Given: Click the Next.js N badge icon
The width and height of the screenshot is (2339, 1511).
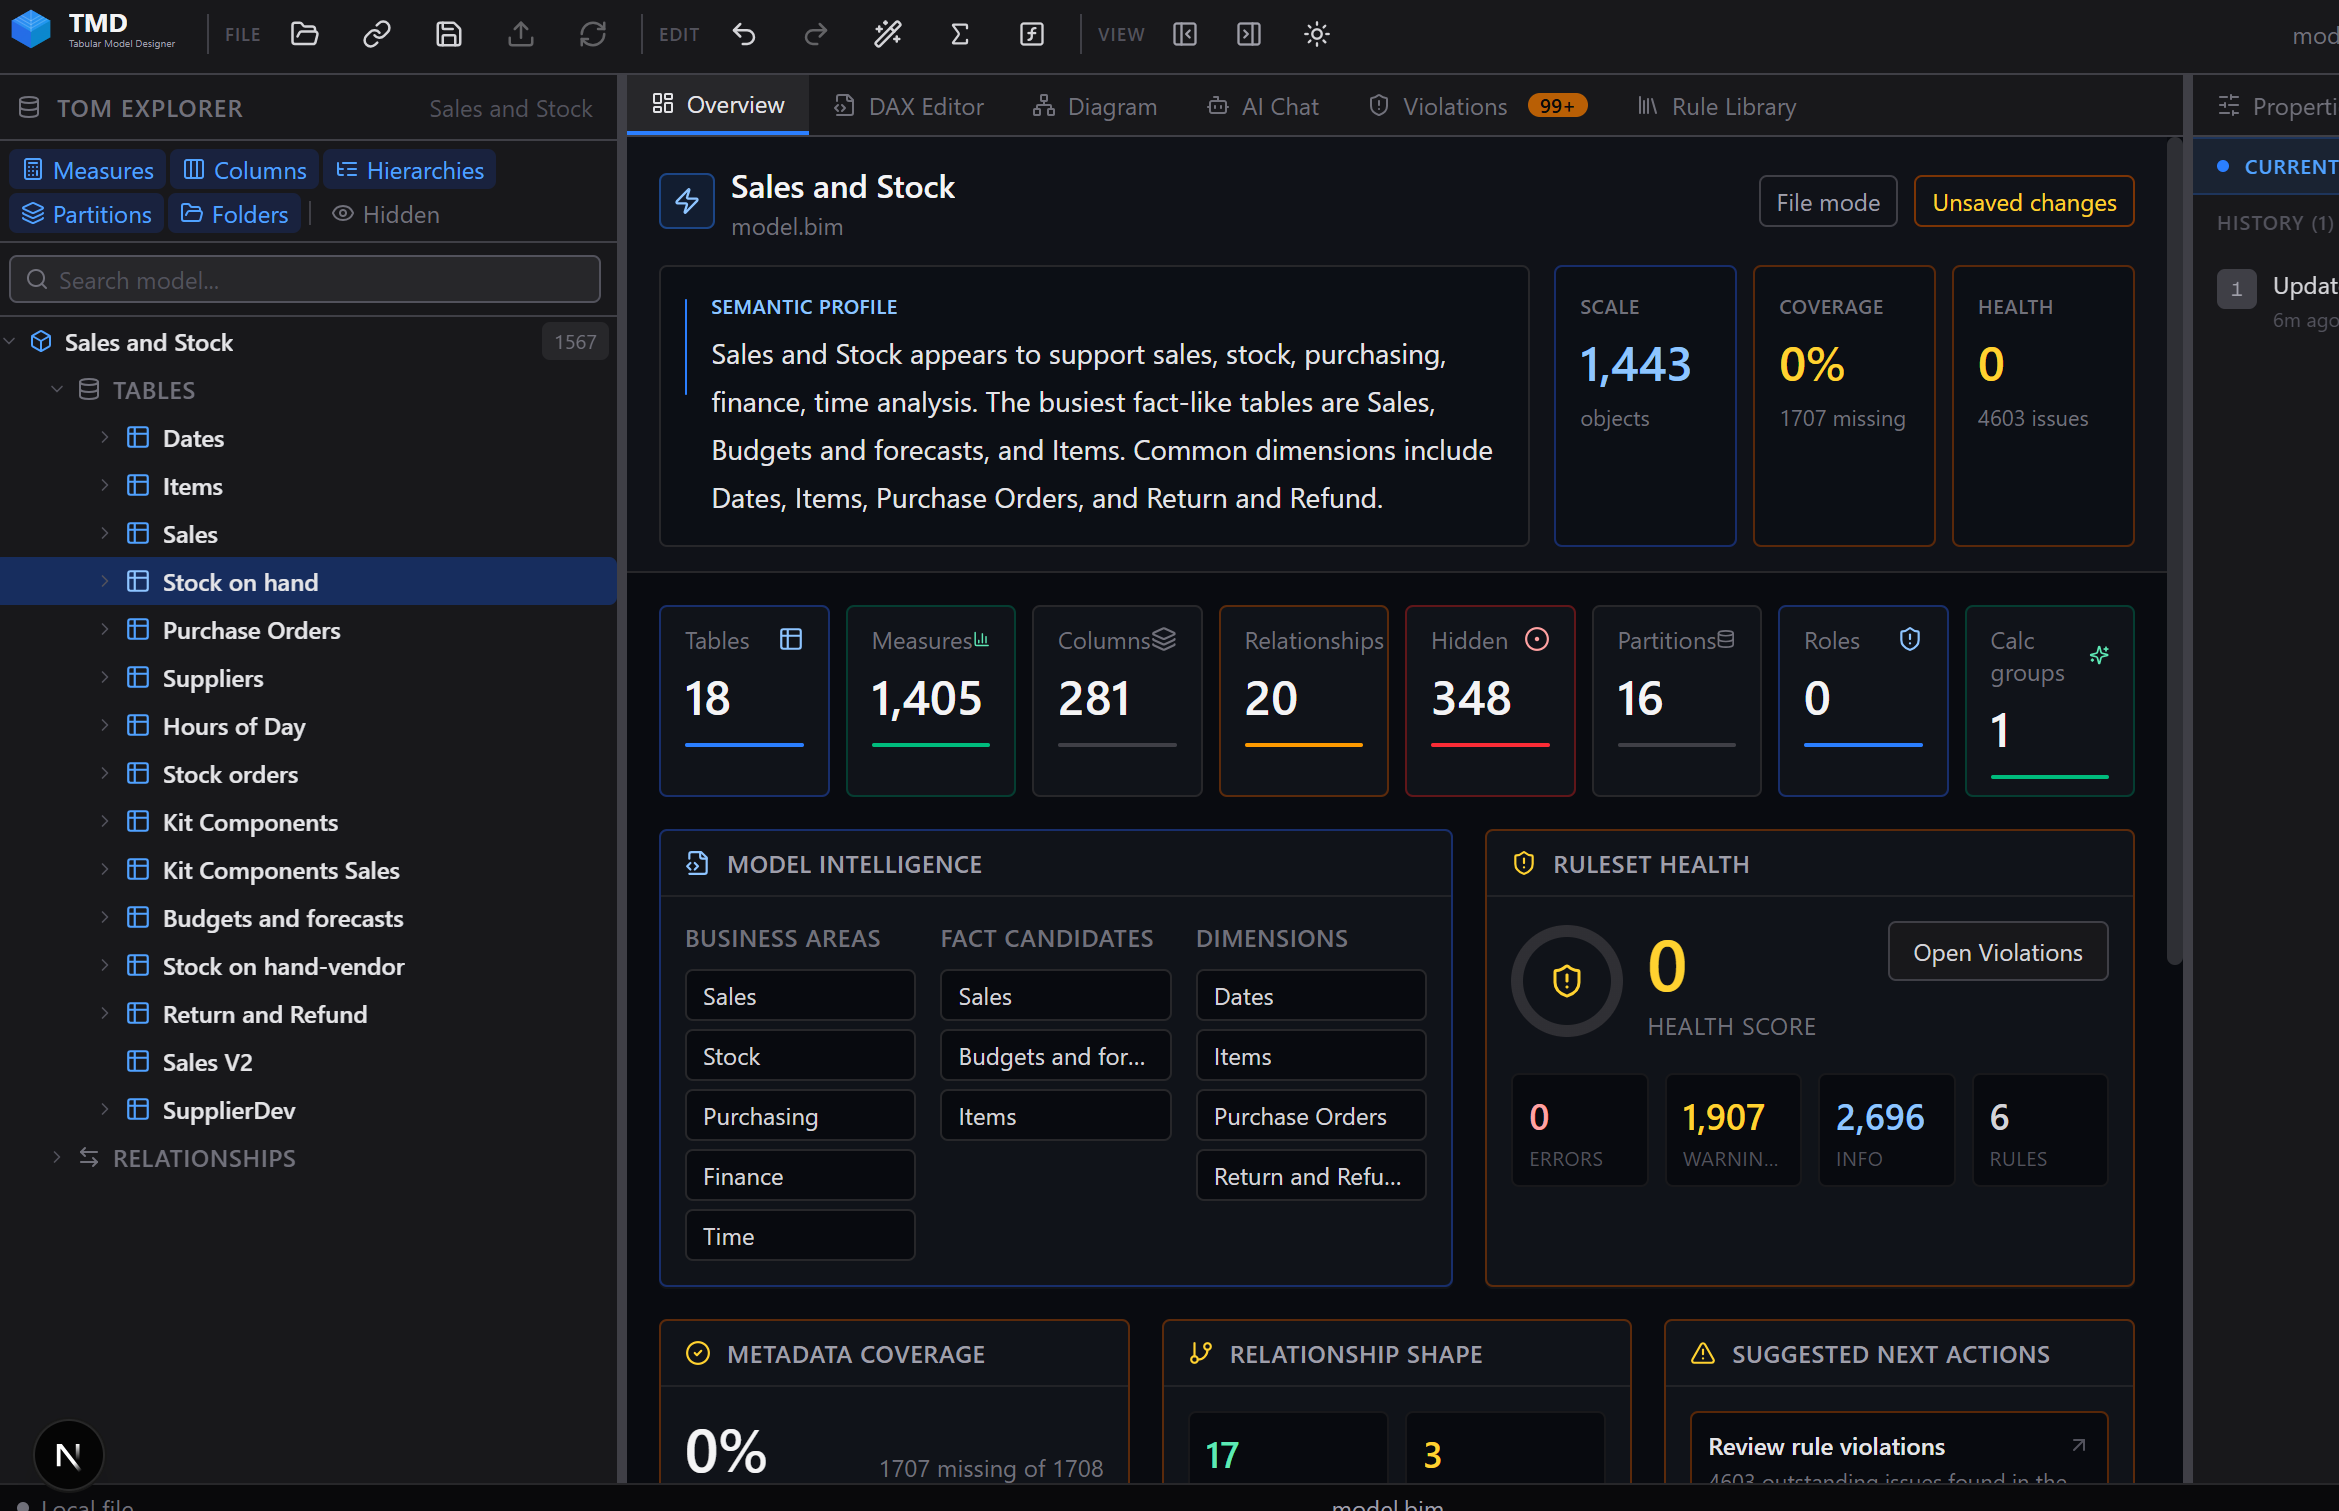Looking at the screenshot, I should click(68, 1455).
